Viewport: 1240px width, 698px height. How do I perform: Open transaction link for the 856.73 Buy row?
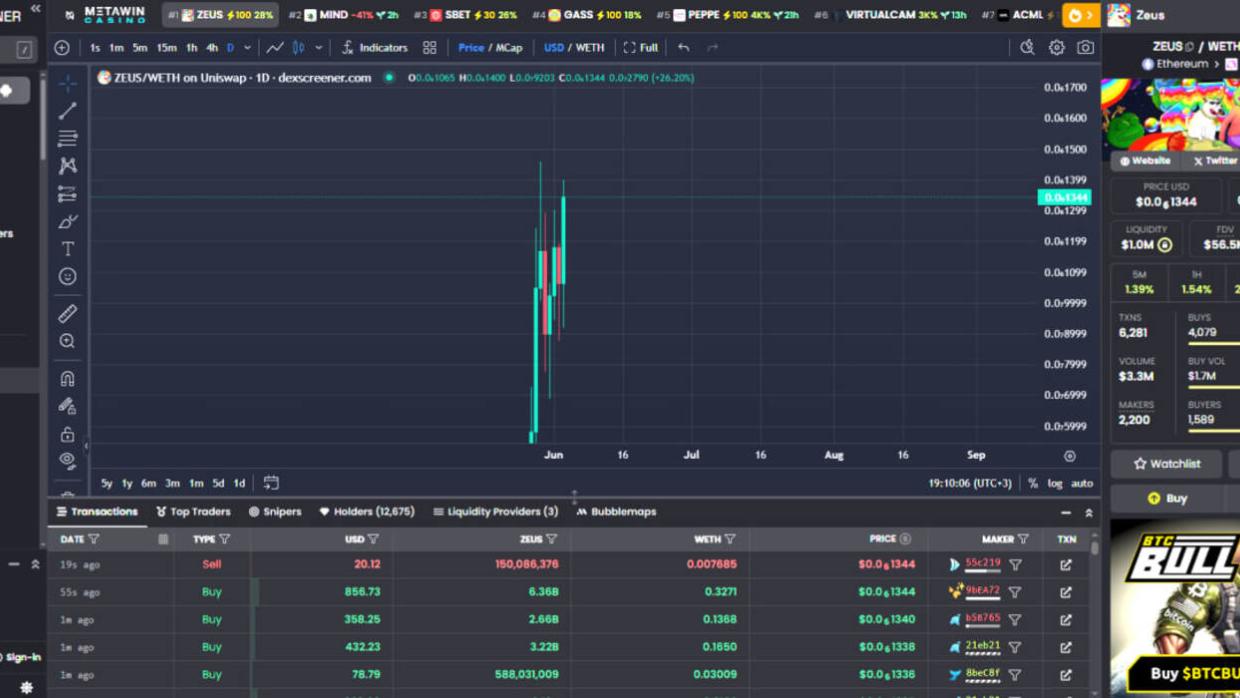tap(1066, 592)
